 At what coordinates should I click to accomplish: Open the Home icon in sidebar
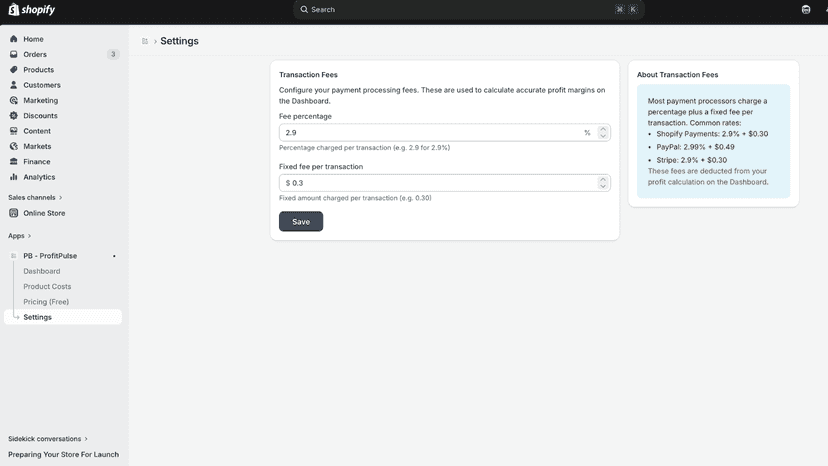(x=14, y=39)
